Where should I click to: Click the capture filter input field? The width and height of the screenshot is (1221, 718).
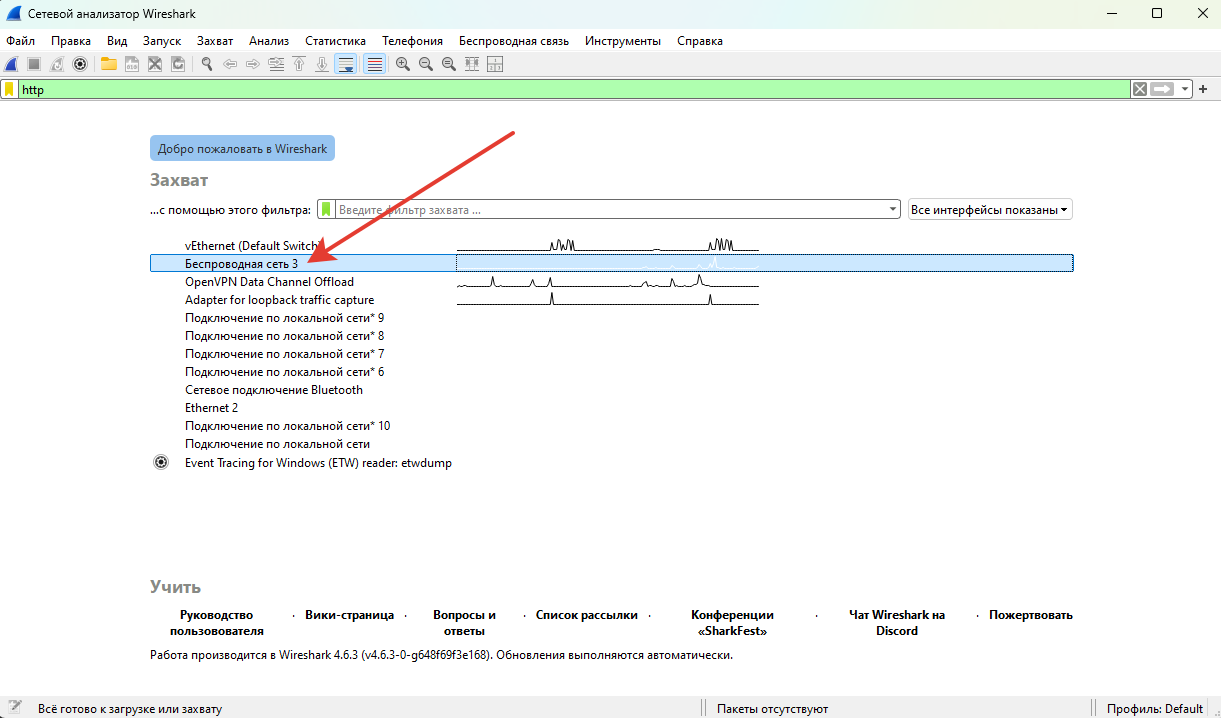(x=610, y=210)
